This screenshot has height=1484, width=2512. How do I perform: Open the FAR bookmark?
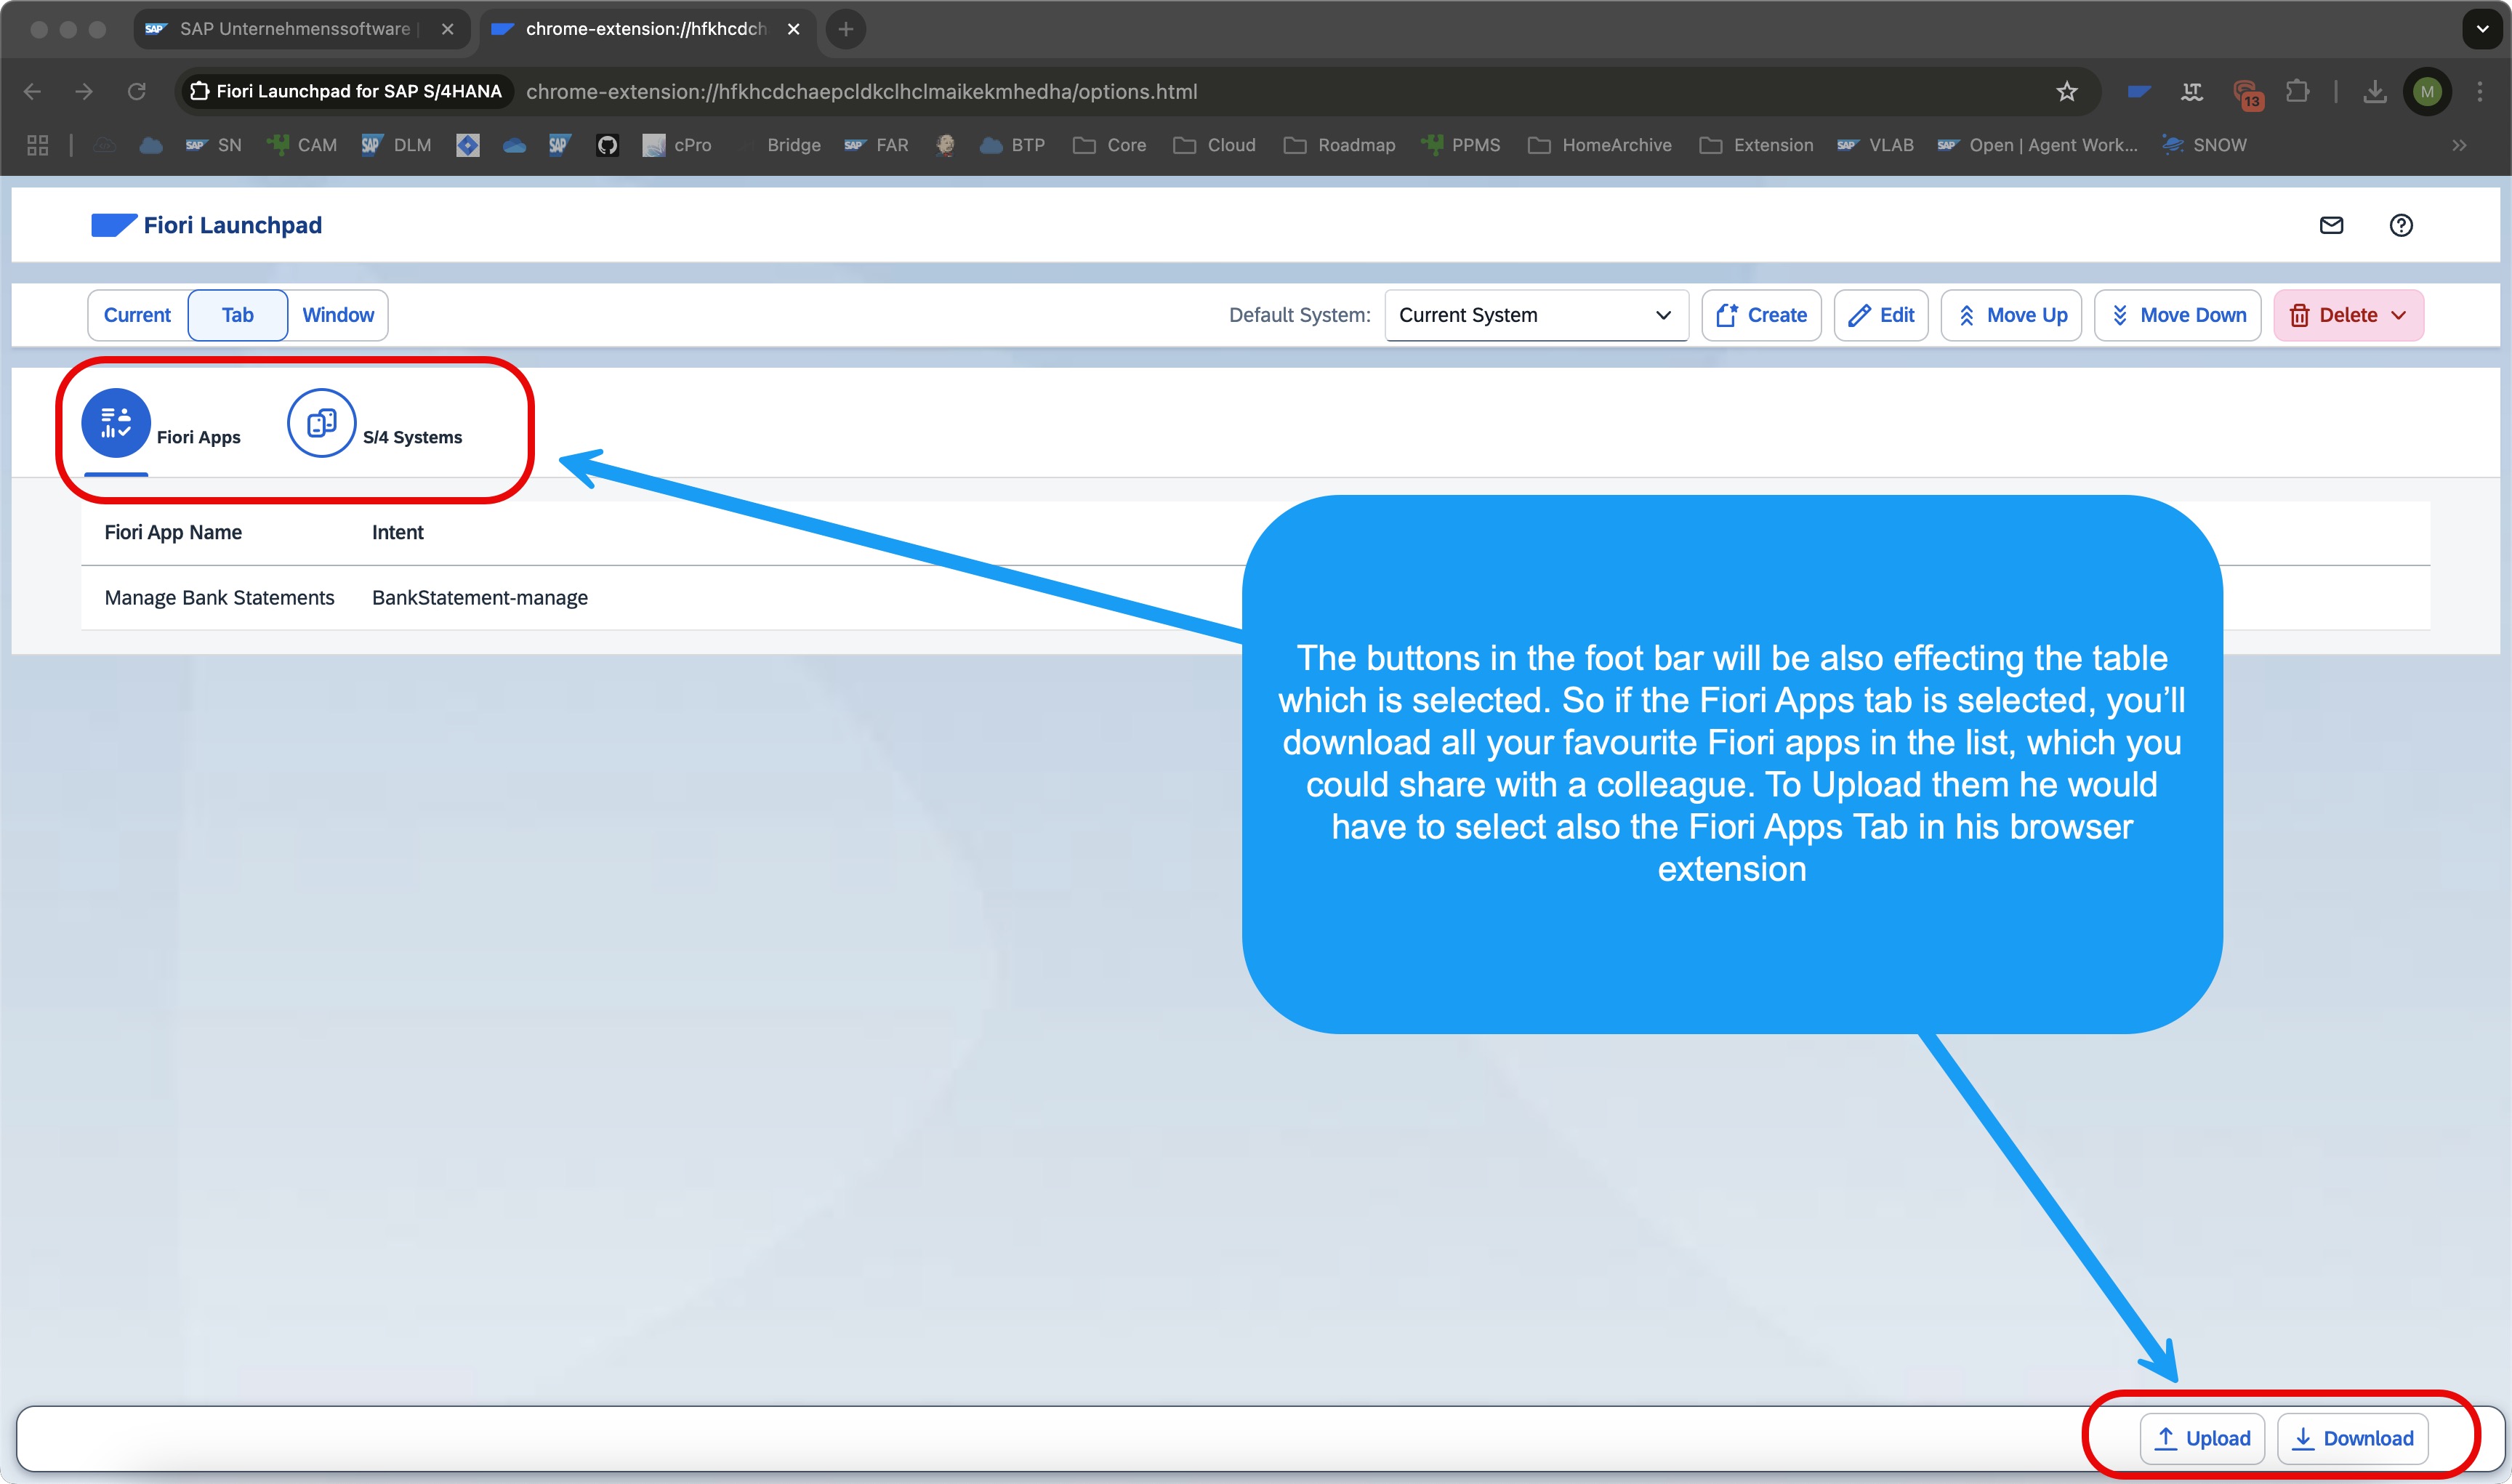point(876,145)
